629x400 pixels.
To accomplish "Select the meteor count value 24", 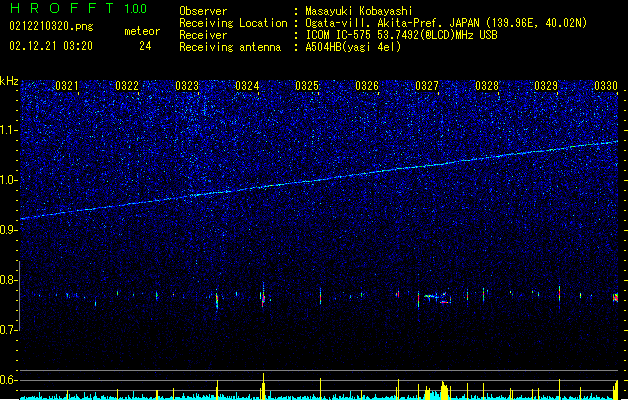I will (x=145, y=46).
